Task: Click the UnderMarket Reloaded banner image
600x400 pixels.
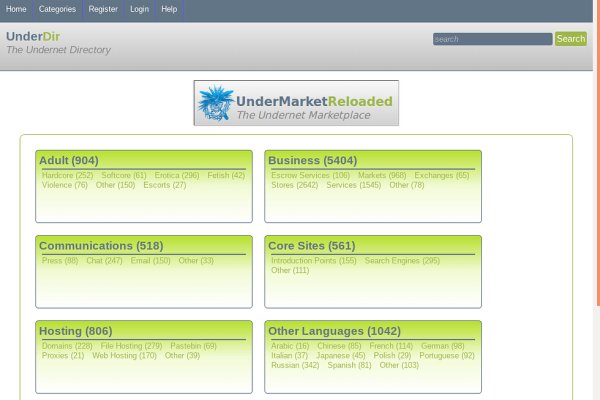Action: (x=296, y=103)
